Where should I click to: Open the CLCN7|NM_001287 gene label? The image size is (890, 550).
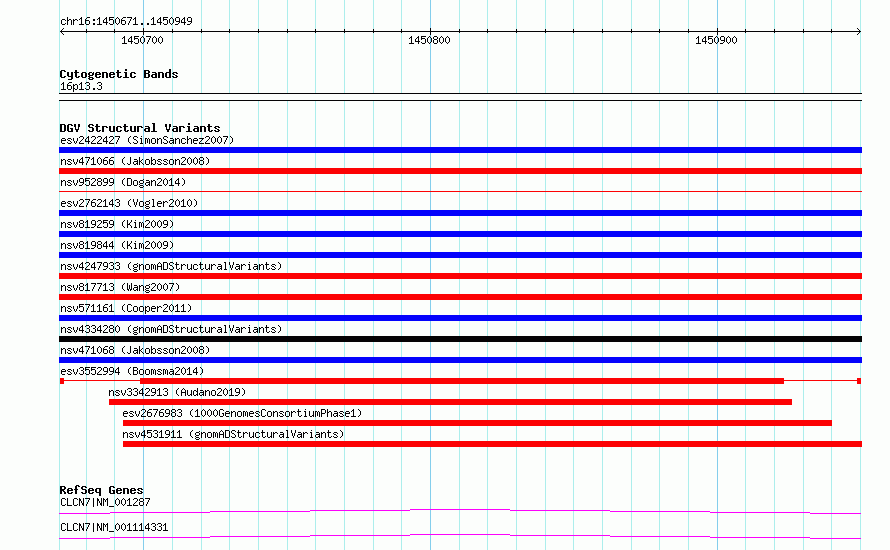click(105, 502)
